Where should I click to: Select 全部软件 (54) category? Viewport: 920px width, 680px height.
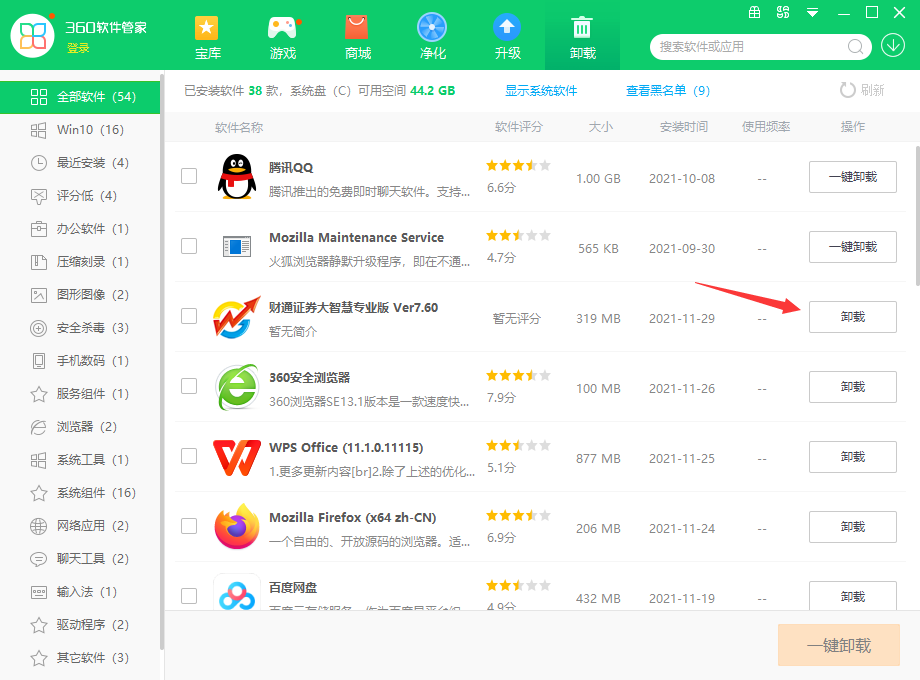[80, 97]
